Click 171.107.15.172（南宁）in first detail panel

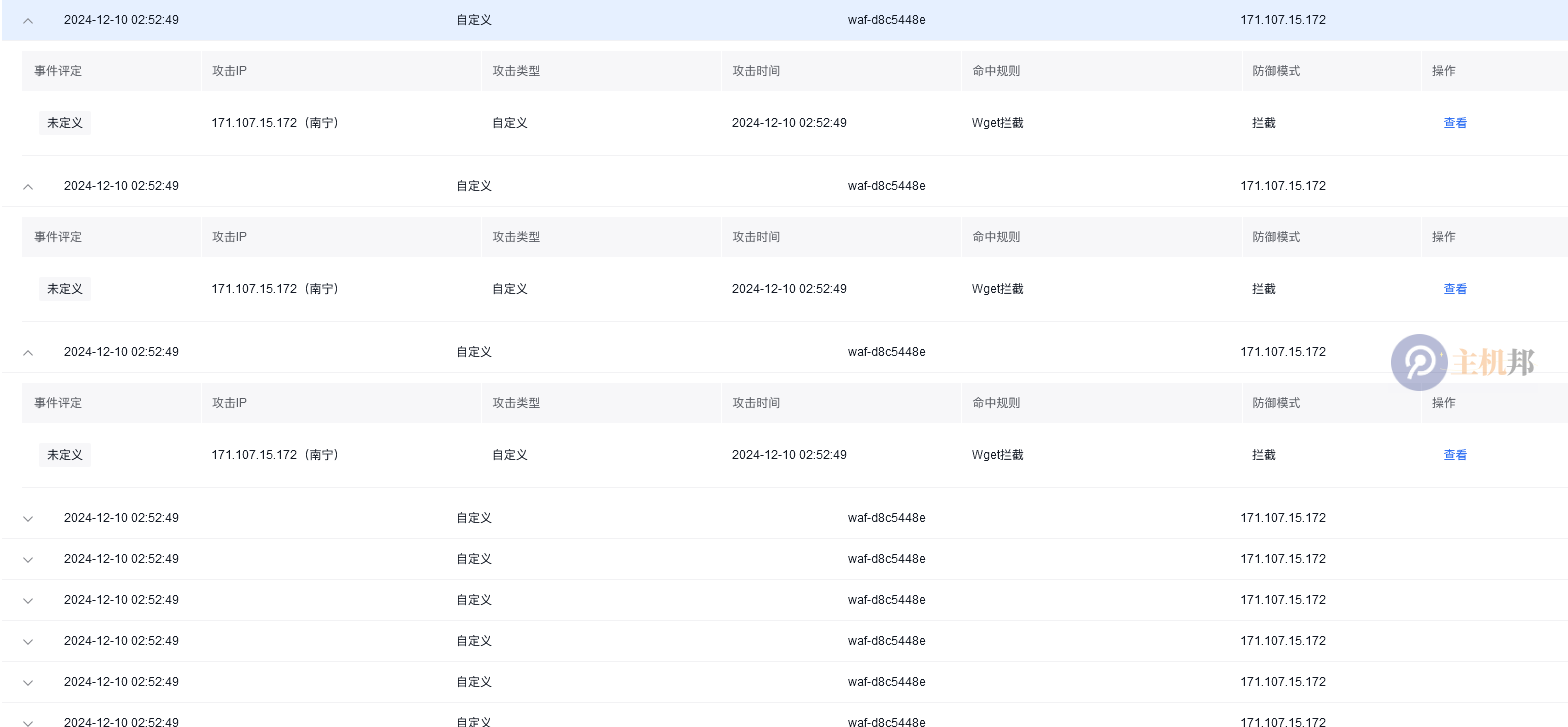pyautogui.click(x=277, y=123)
